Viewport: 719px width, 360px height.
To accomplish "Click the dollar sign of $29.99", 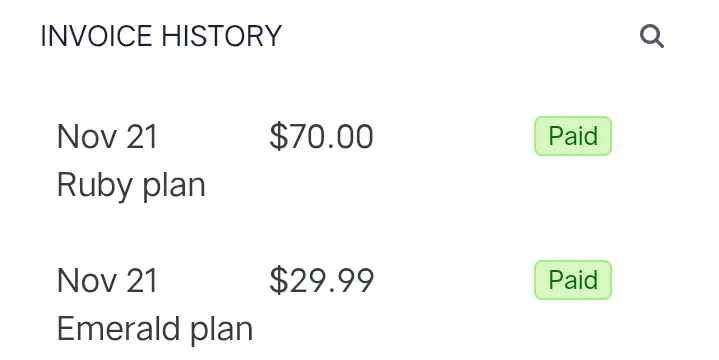I will 278,280.
